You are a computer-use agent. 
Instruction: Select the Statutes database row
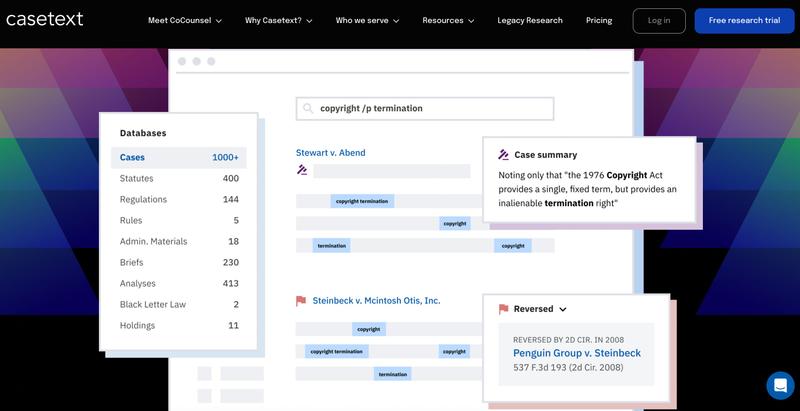(179, 178)
